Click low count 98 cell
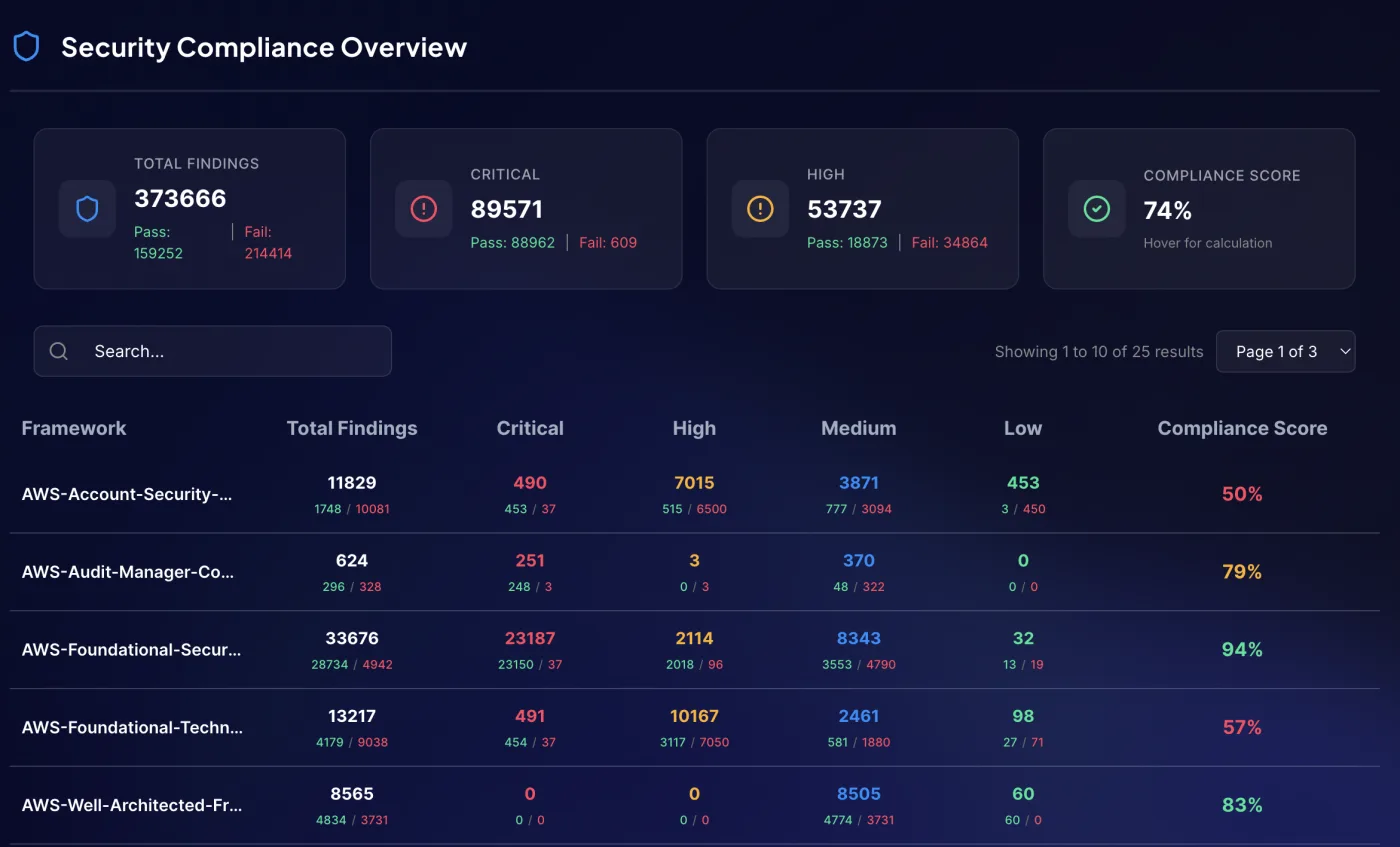Viewport: 1400px width, 847px height. (1023, 717)
